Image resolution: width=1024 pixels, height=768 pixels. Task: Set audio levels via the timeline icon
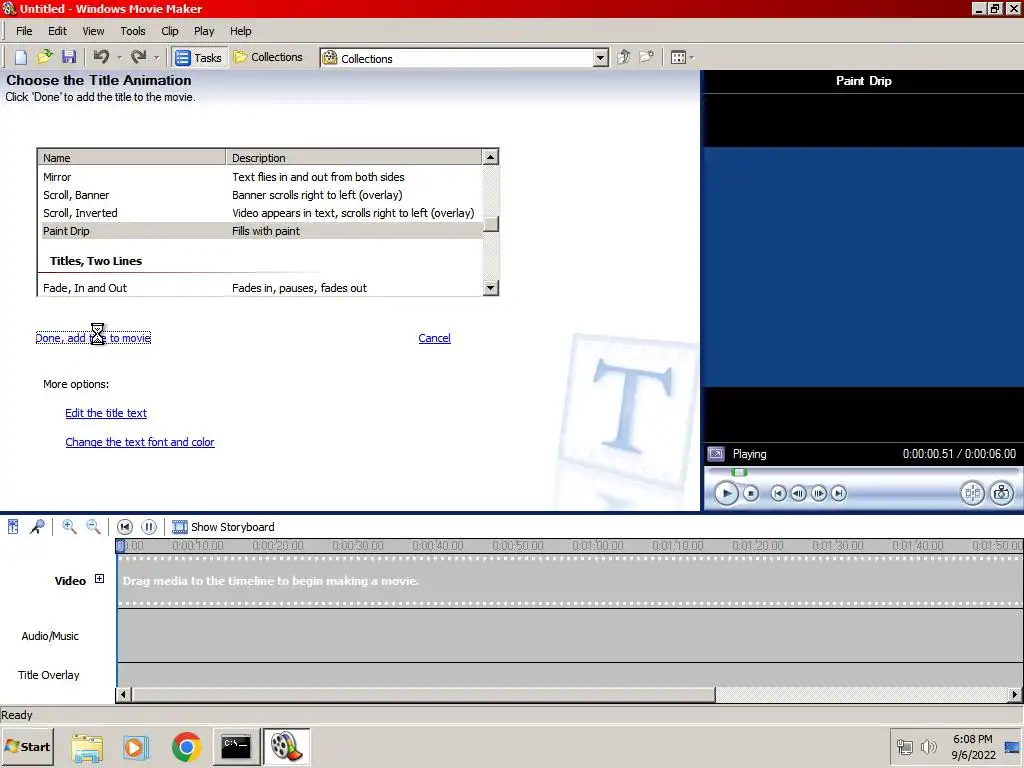(x=13, y=527)
